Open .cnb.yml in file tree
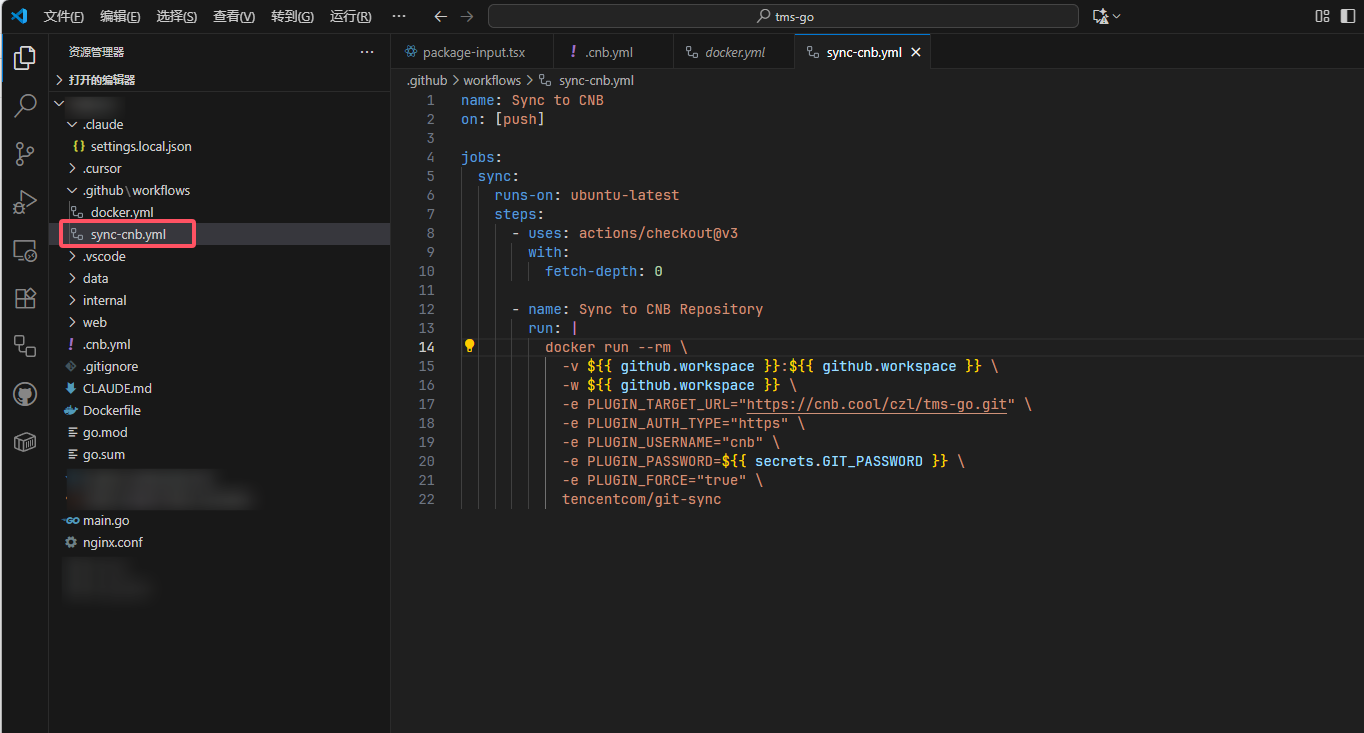The width and height of the screenshot is (1364, 733). [x=219, y=344]
